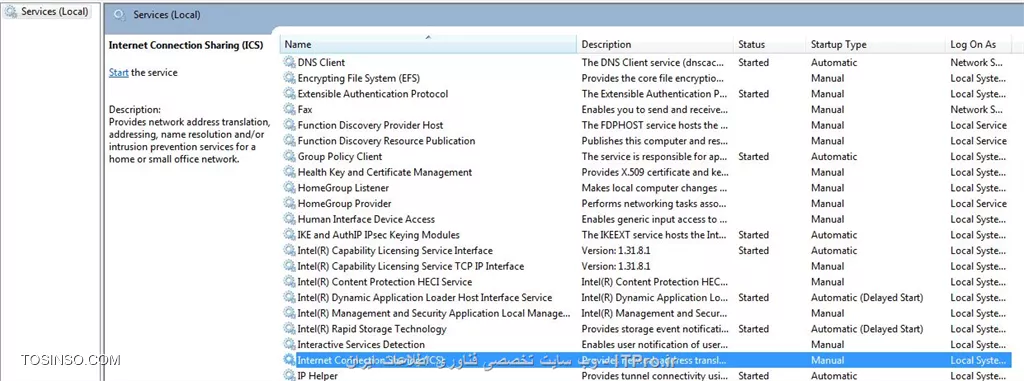Click the IKE and AuthIP IPsec icon
Viewport: 1024px width, 381px height.
[289, 235]
